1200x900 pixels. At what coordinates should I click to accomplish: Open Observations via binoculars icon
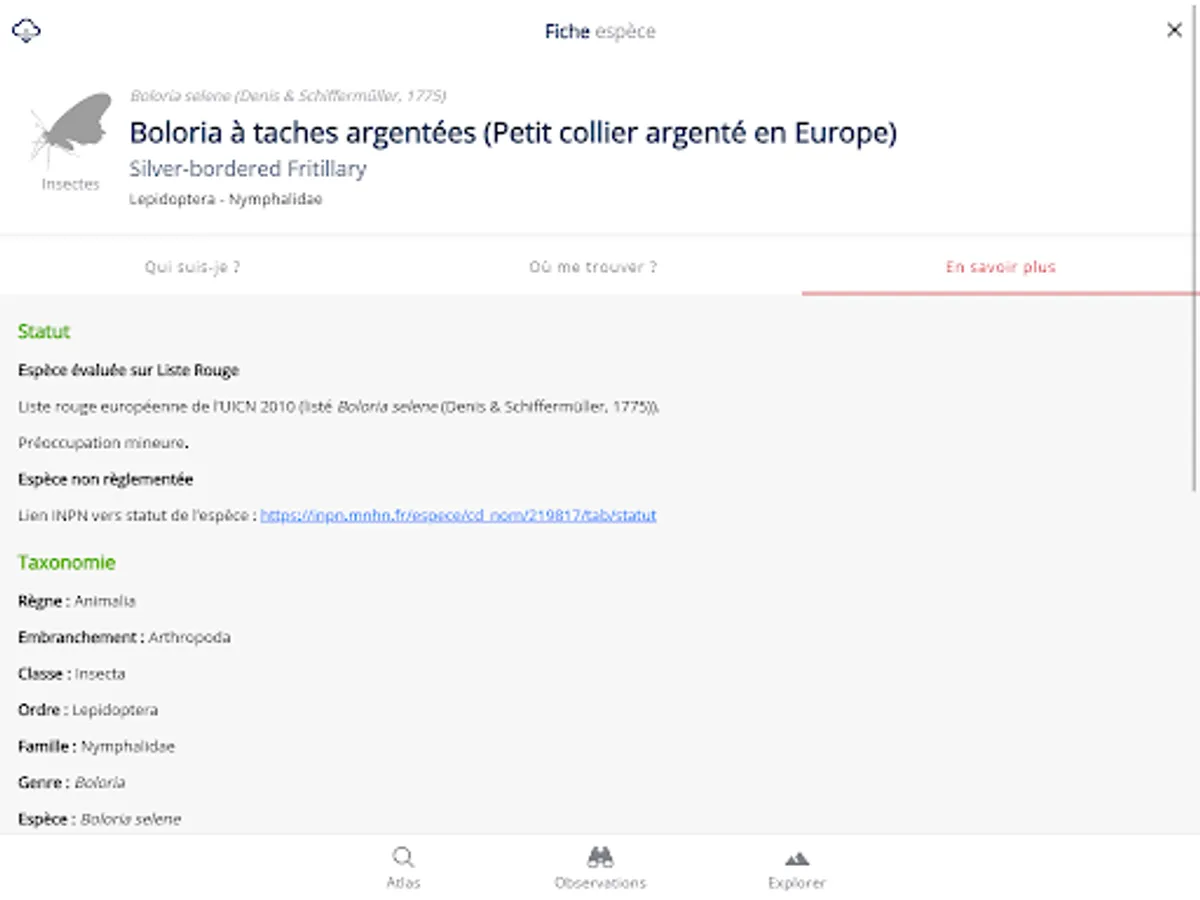click(x=600, y=858)
